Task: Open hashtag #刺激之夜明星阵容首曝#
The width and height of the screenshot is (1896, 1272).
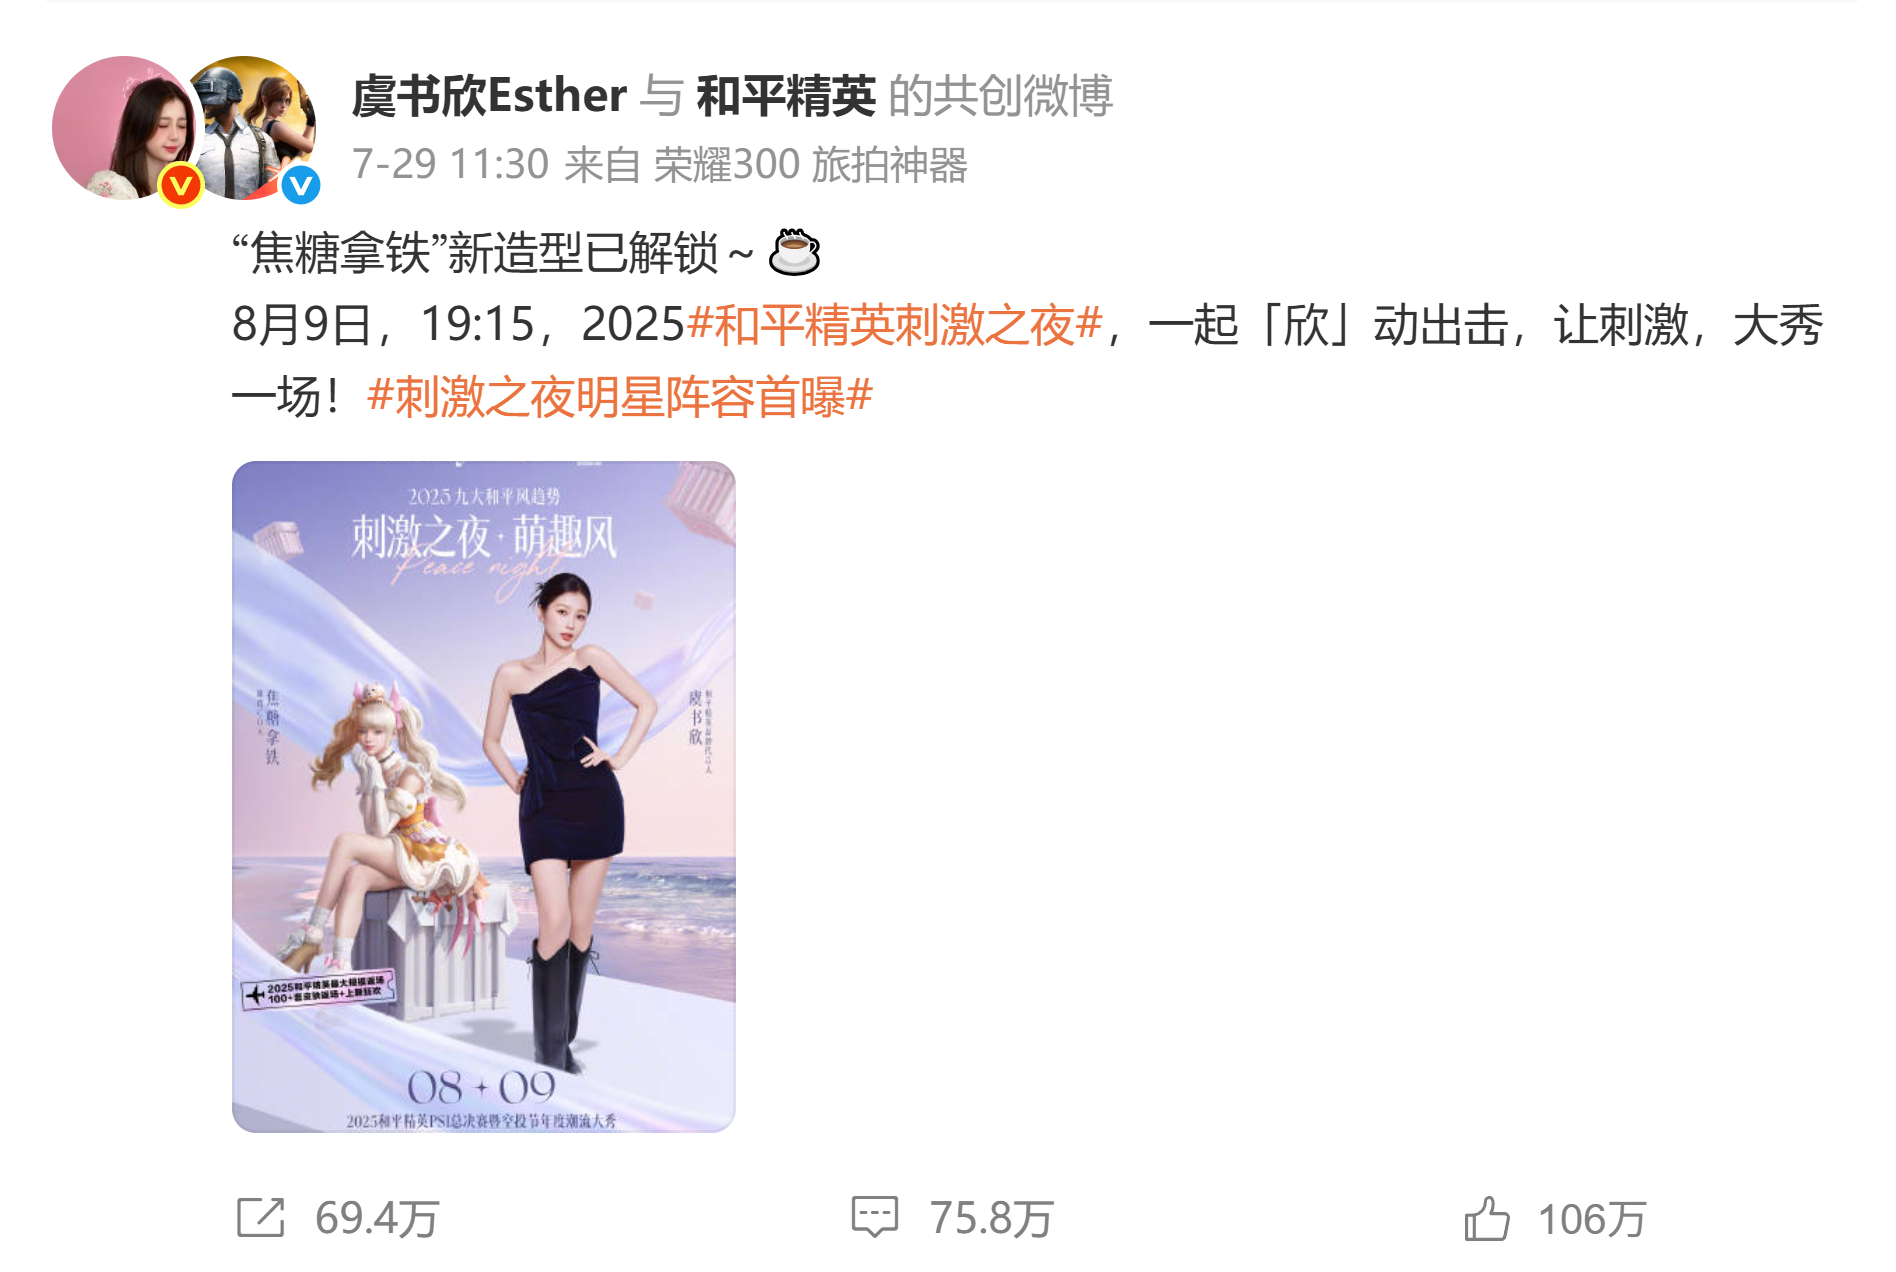Action: (x=620, y=397)
